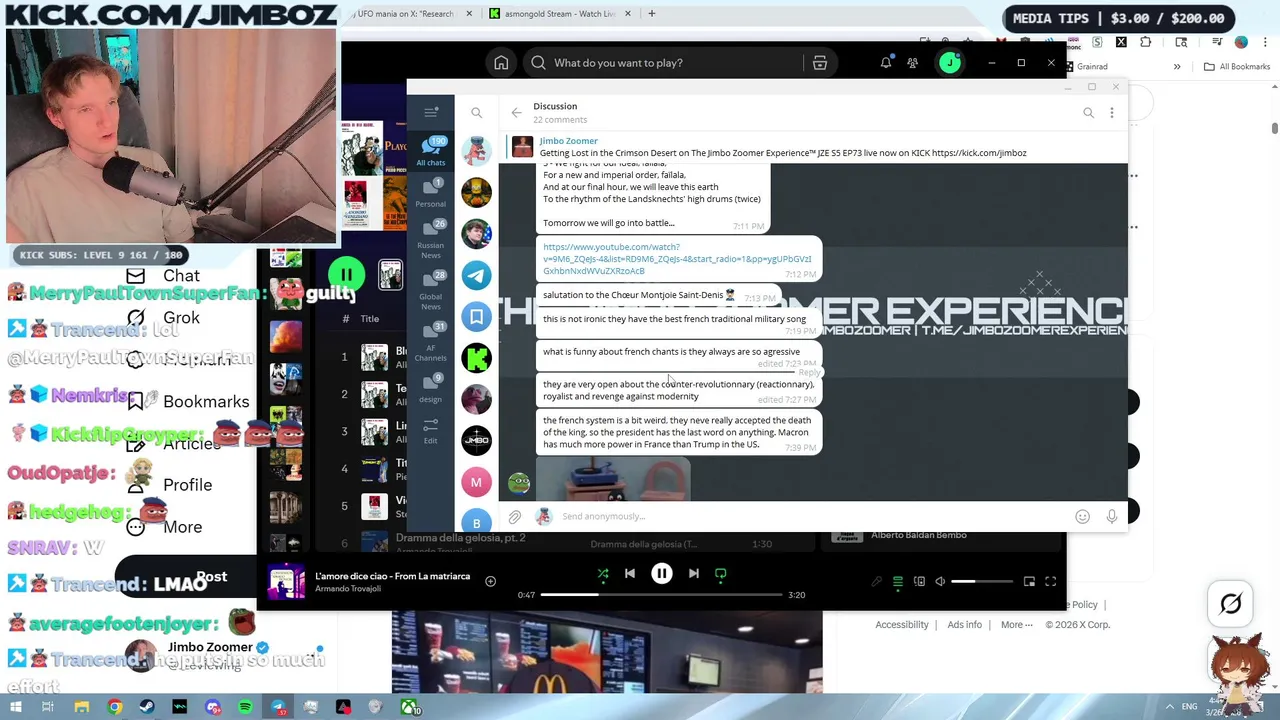Switch to the asmongold Stream browser tab
Image resolution: width=1280 pixels, height=720 pixels.
tap(560, 14)
